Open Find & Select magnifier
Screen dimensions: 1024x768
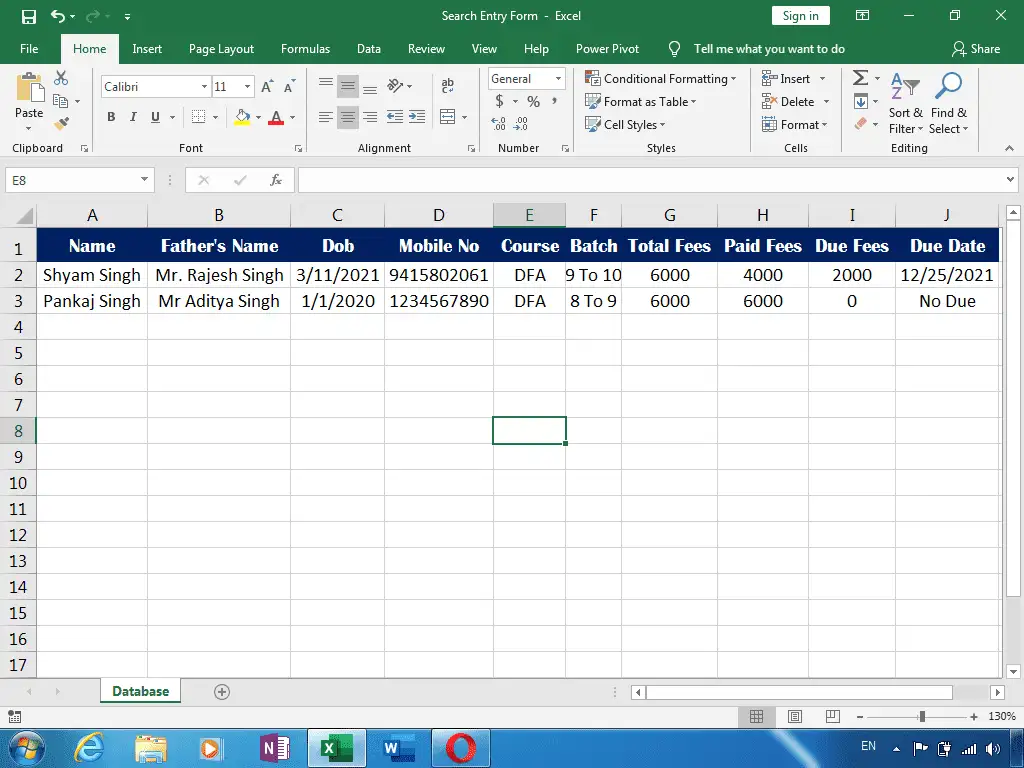tap(948, 104)
